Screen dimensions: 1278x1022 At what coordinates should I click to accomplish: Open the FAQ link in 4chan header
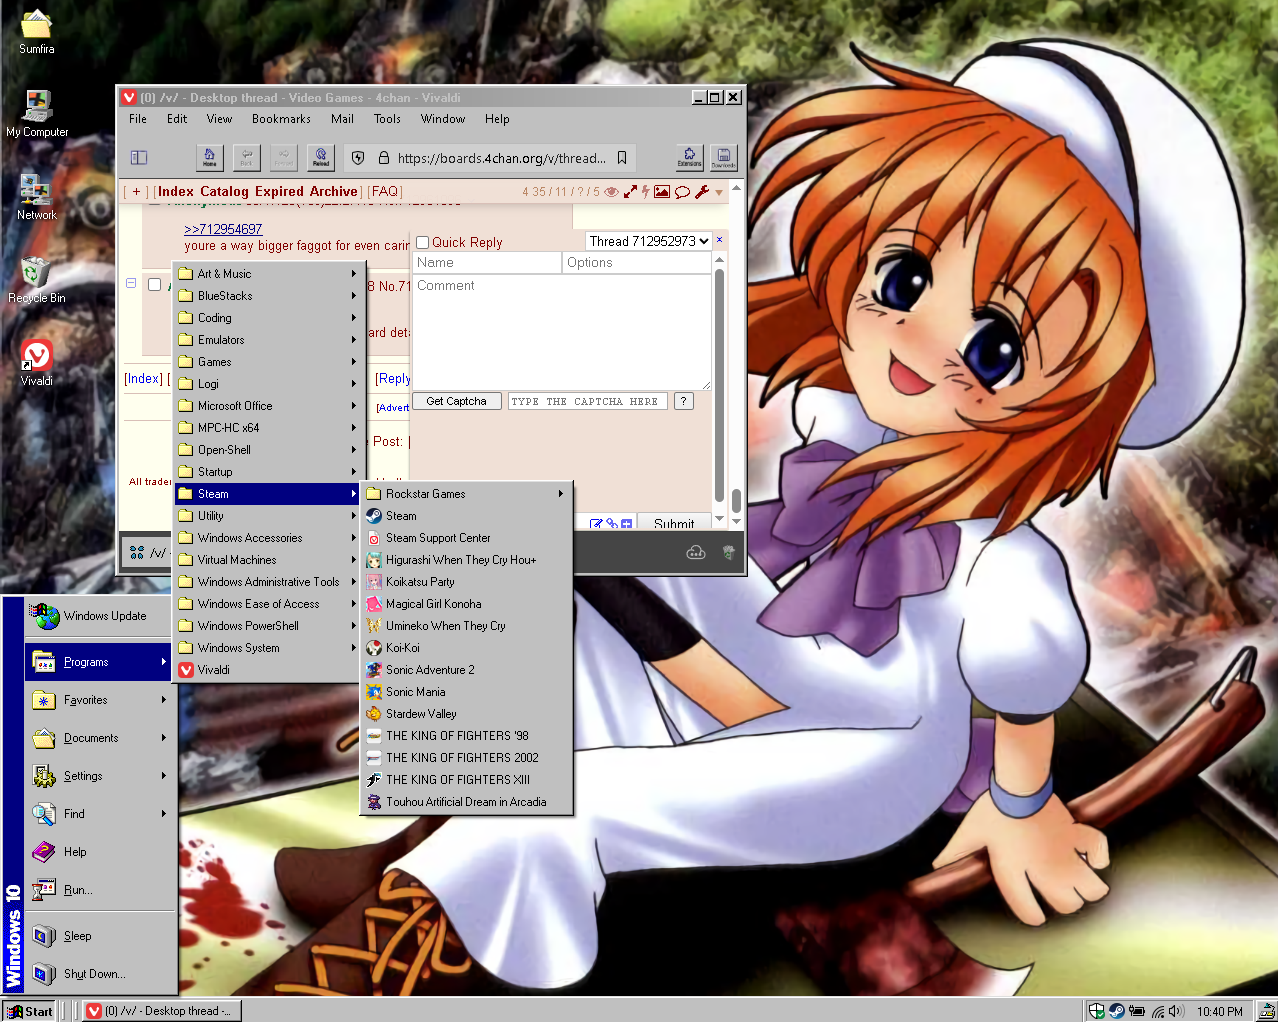(x=385, y=192)
